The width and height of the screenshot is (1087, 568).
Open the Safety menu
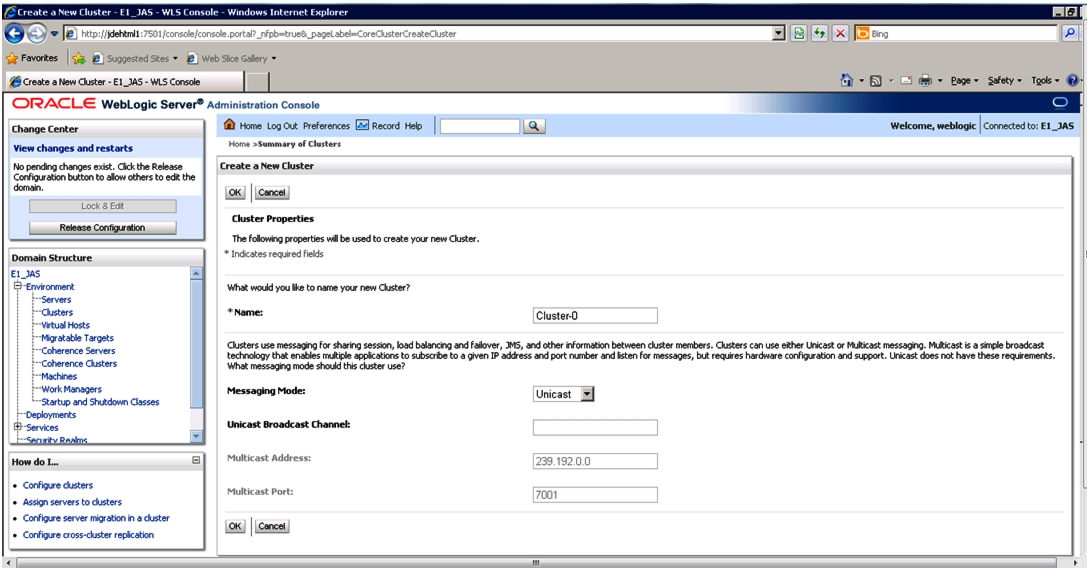click(x=1005, y=80)
